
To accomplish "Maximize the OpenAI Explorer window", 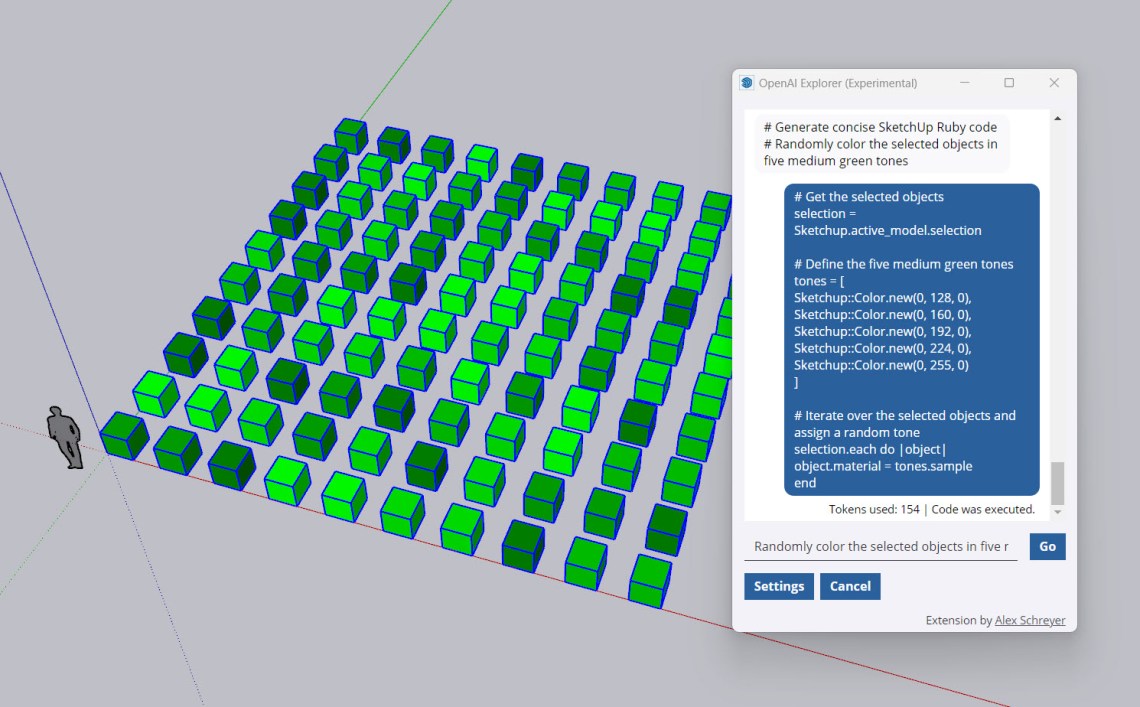I will pos(1009,83).
